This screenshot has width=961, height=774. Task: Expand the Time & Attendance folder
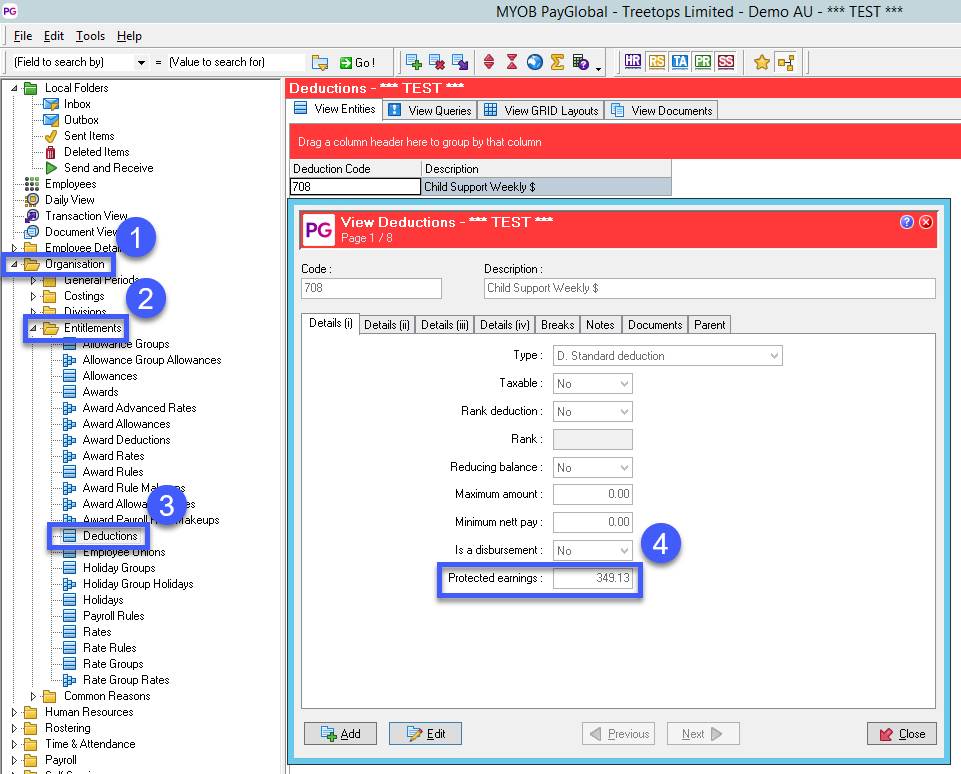14,744
